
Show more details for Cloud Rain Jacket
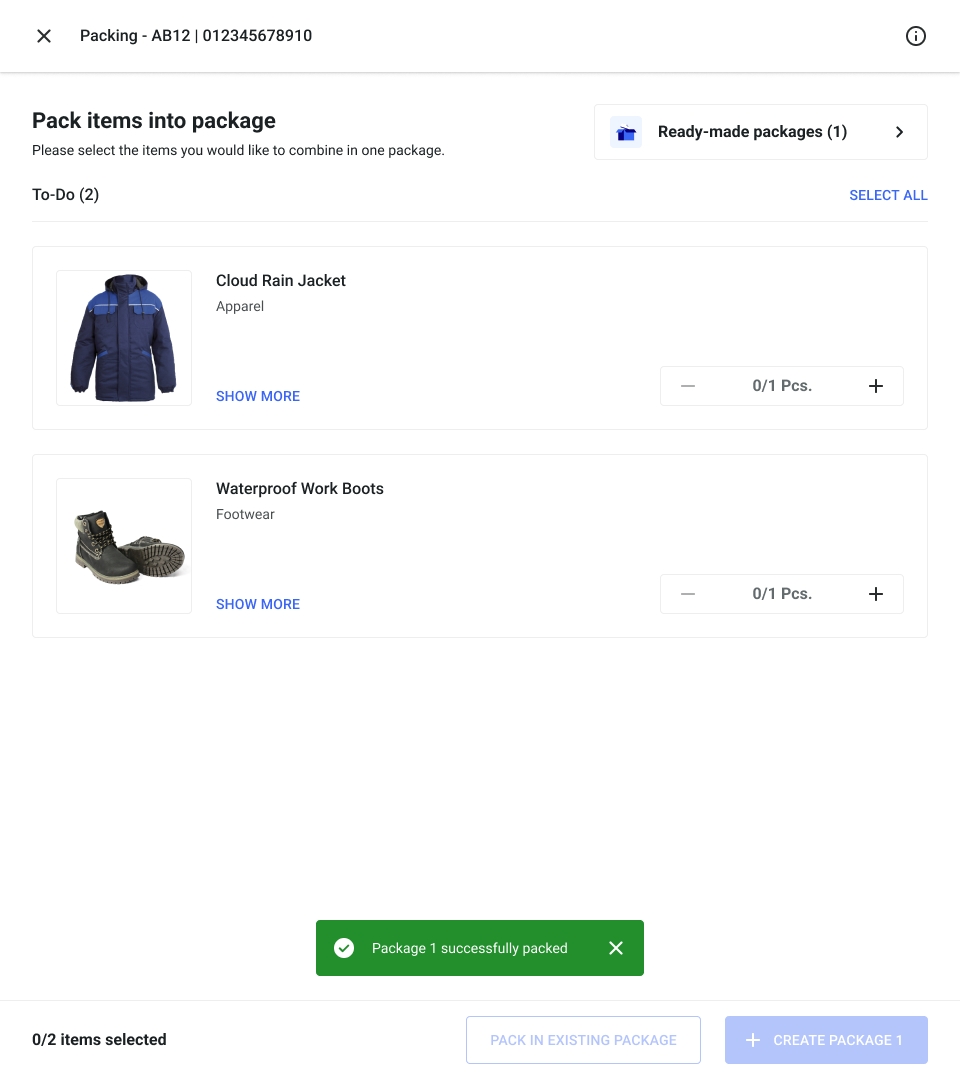coord(258,396)
